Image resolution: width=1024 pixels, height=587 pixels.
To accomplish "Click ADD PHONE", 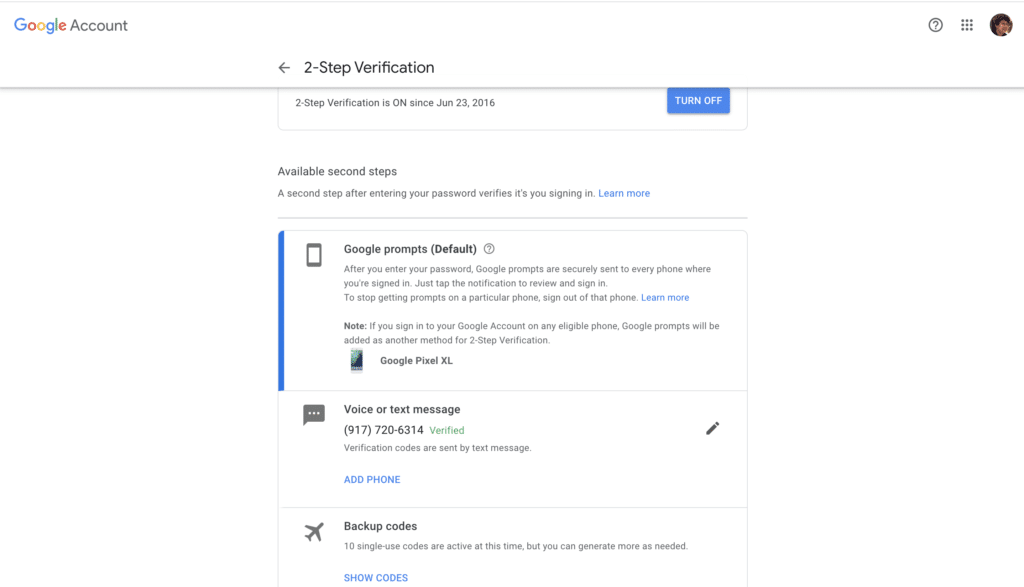I will [x=372, y=480].
